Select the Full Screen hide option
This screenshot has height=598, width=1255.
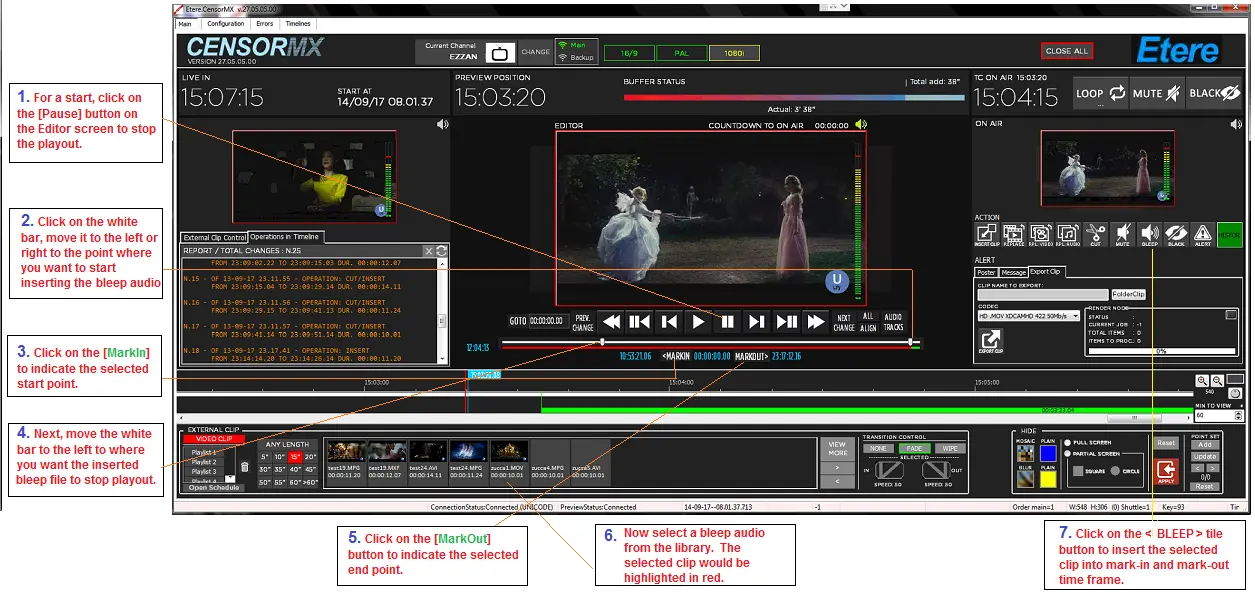1068,441
